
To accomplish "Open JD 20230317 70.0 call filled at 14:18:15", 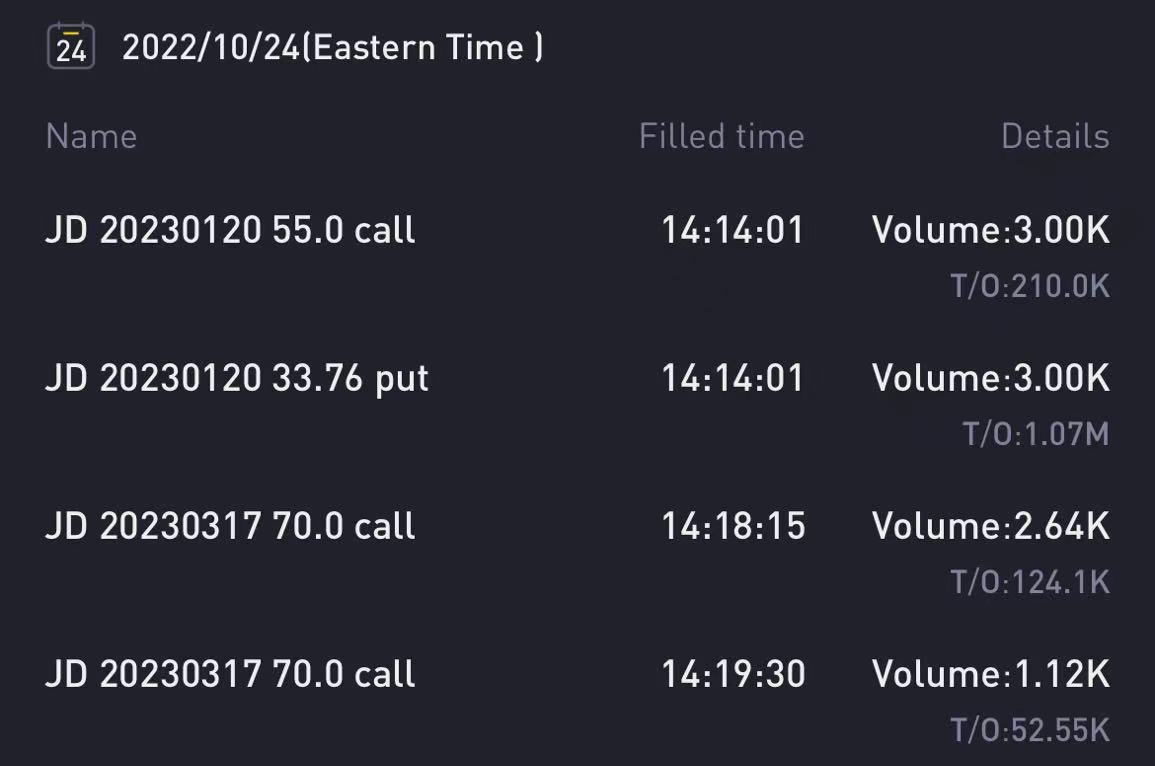I will point(231,527).
